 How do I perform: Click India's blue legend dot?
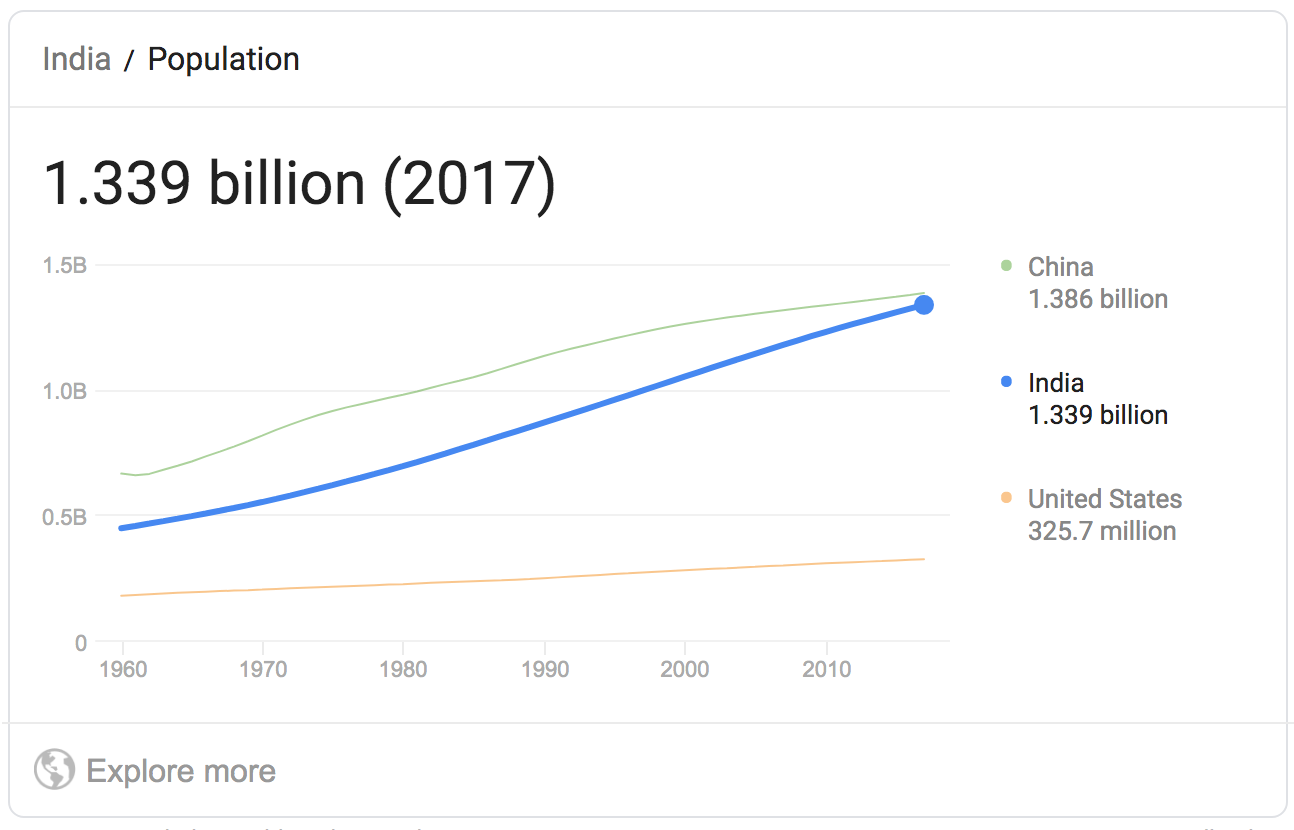[x=1006, y=382]
